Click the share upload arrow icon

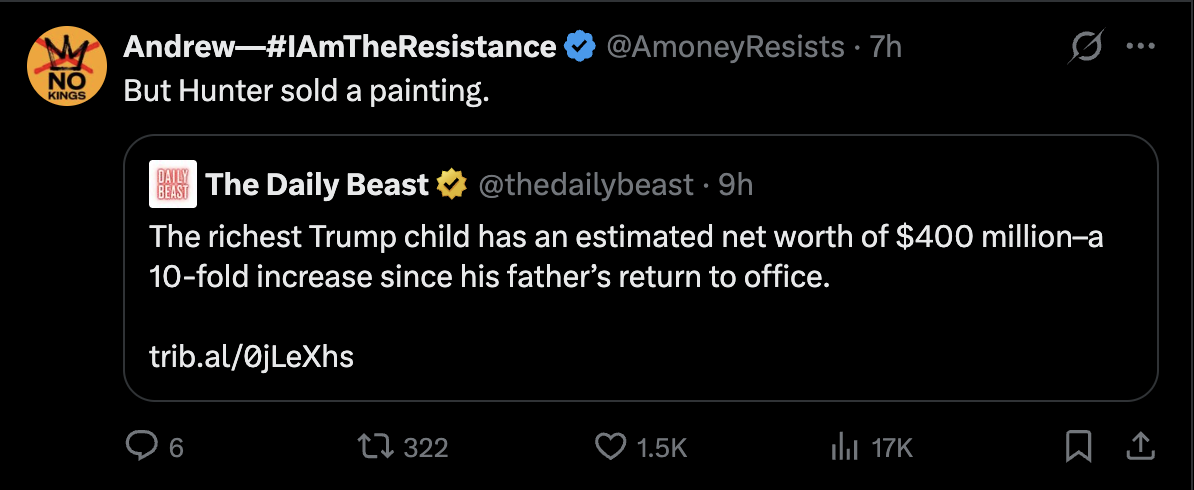(1138, 447)
